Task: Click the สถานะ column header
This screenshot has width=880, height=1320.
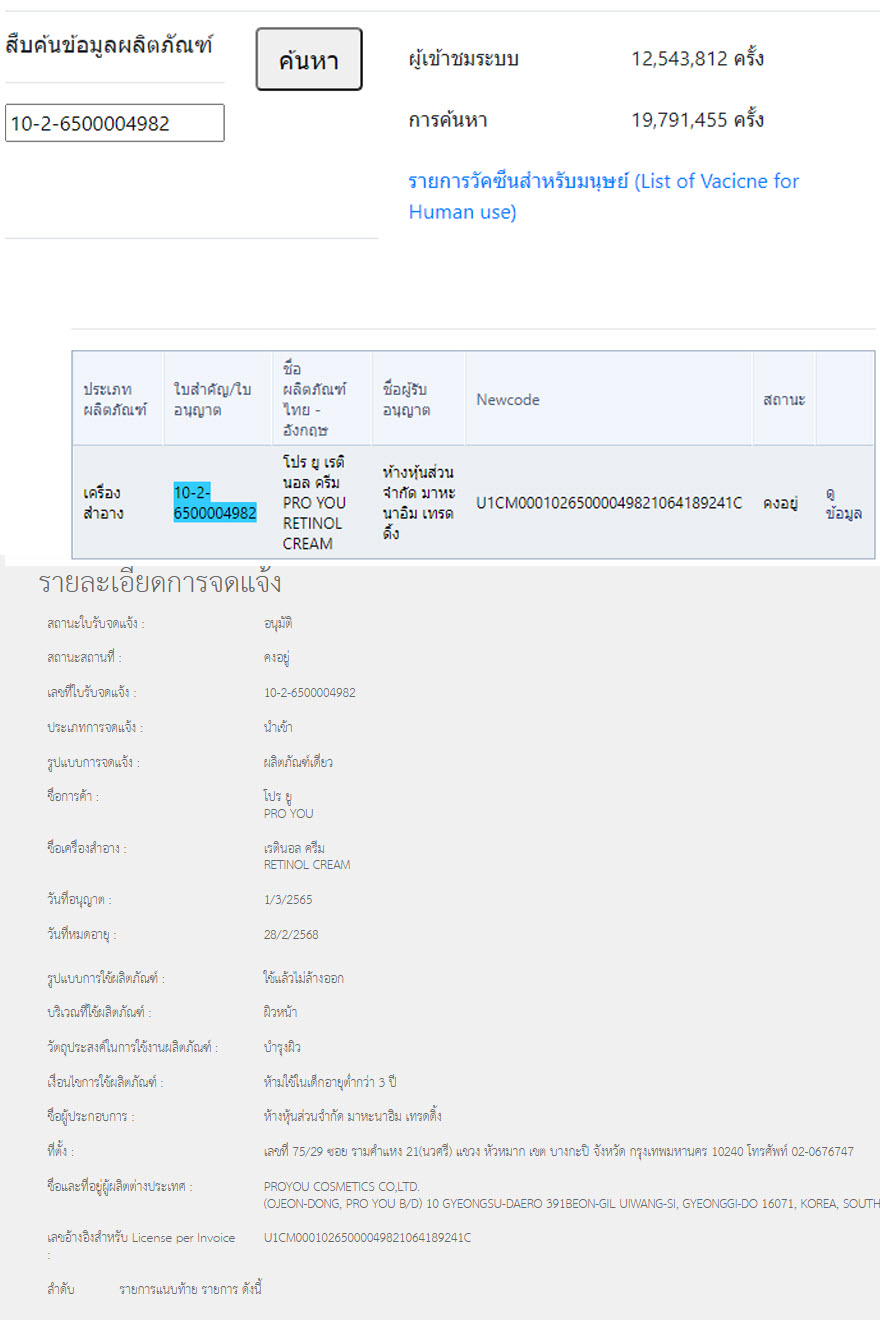Action: click(784, 400)
